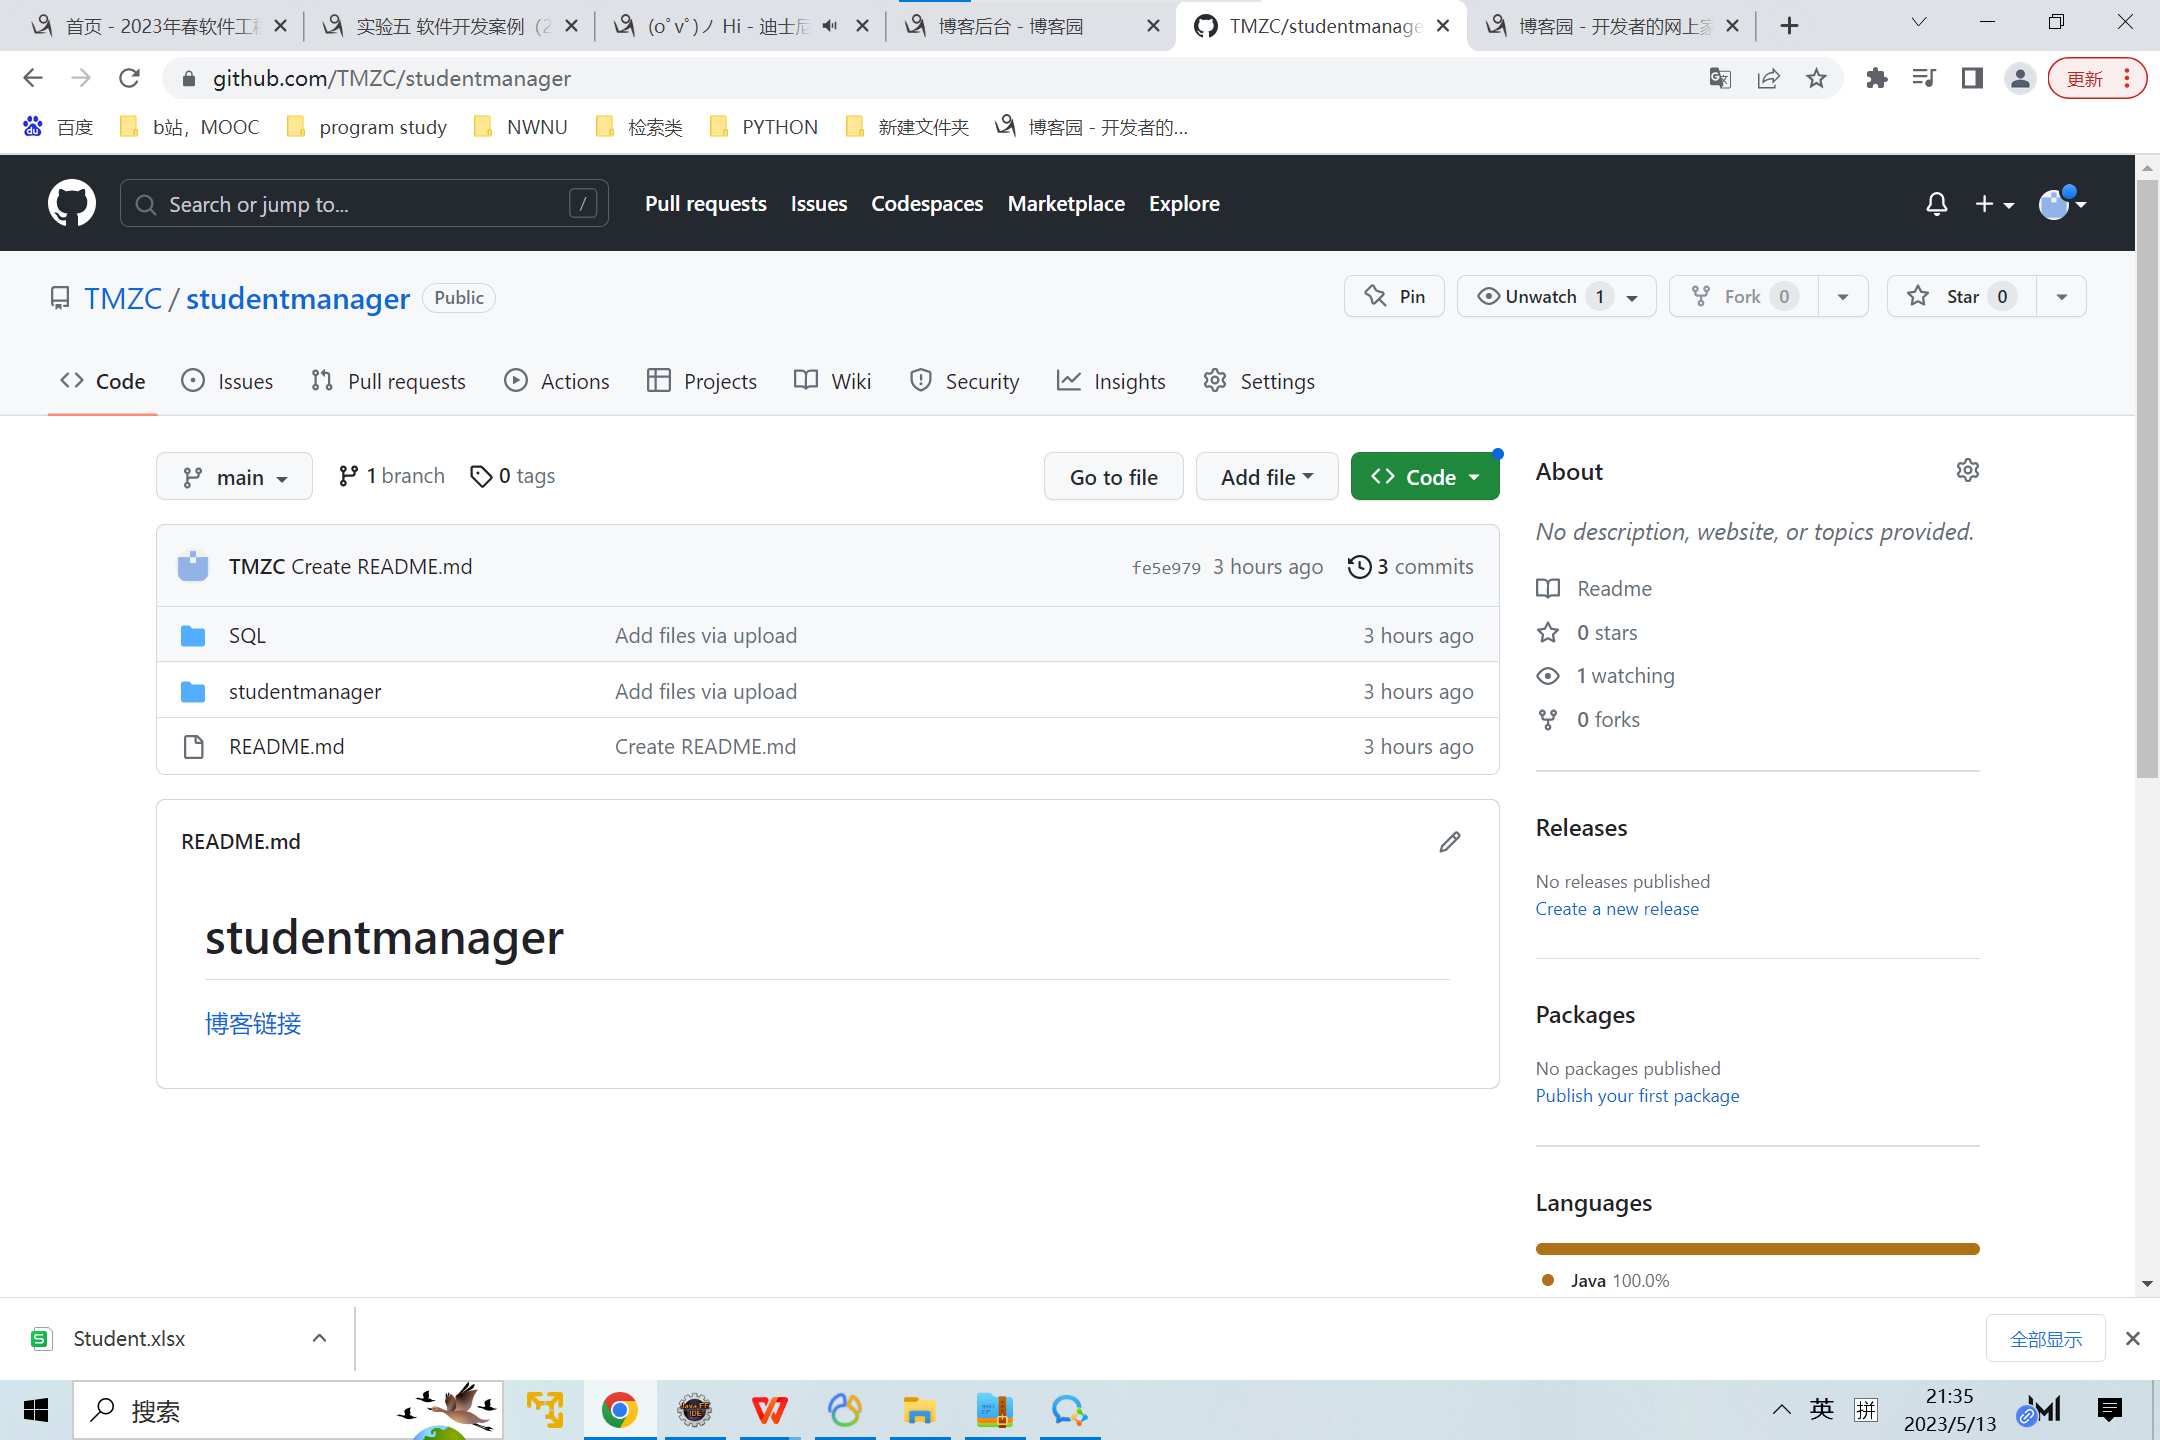Open About settings gear icon

coord(1967,471)
